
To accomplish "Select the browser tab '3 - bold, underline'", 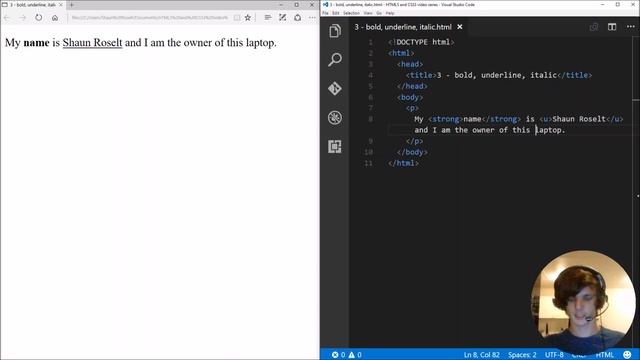I will tap(33, 5).
